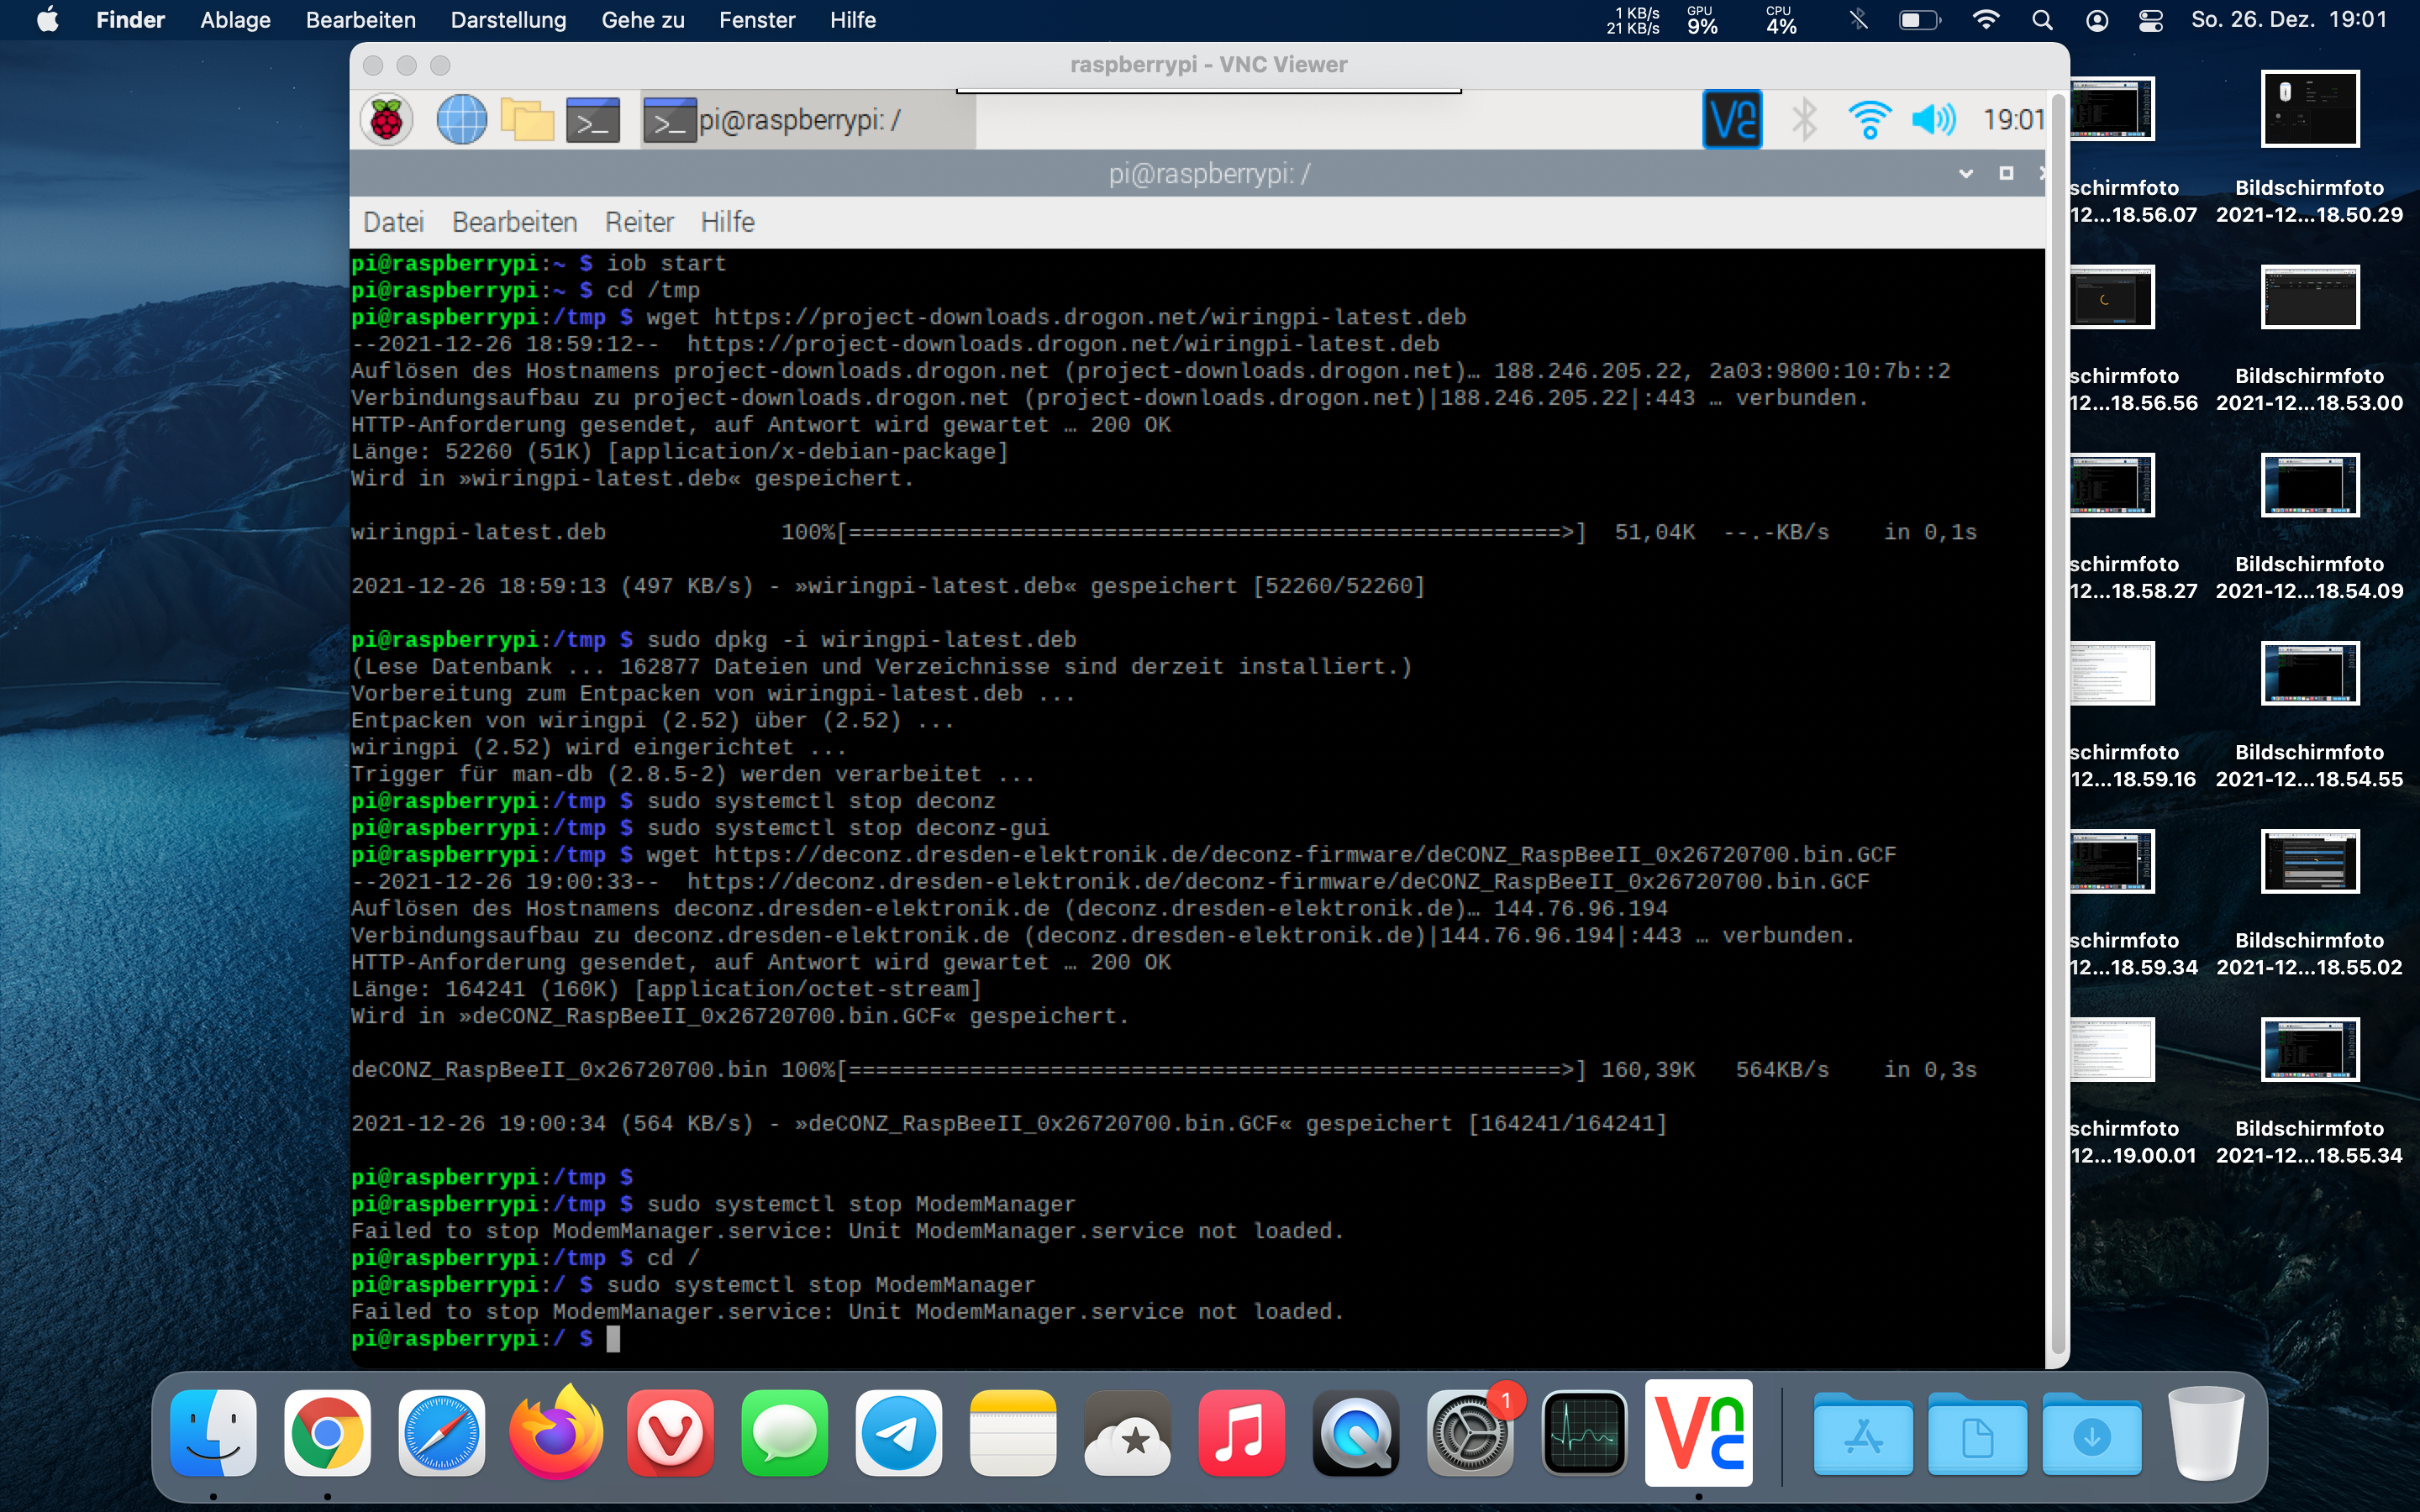
Task: Open the Finder Darstellung menu
Action: tap(508, 20)
